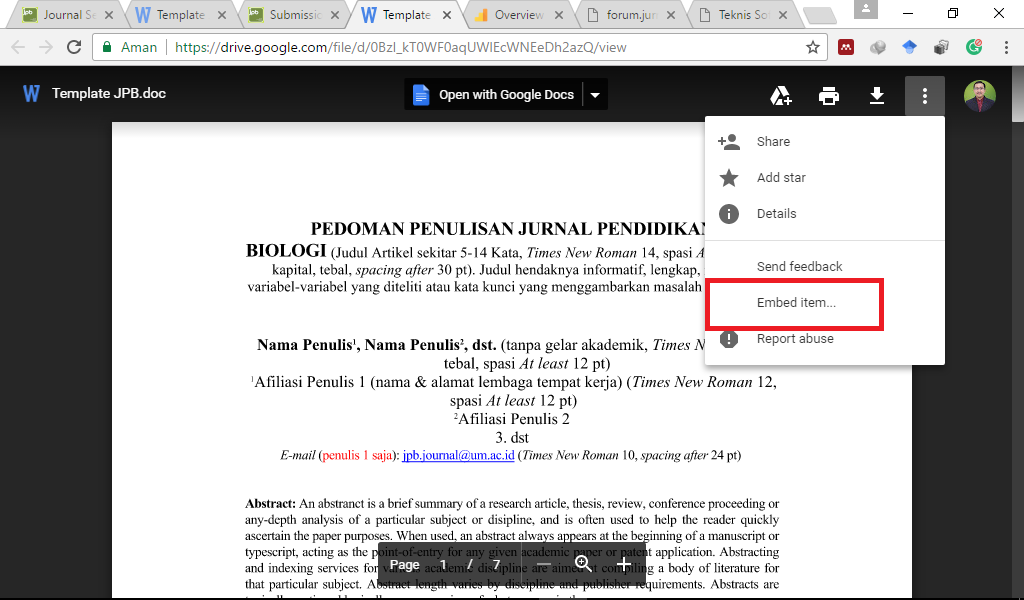Open the three-dot More actions menu
This screenshot has width=1024, height=600.
pos(925,95)
